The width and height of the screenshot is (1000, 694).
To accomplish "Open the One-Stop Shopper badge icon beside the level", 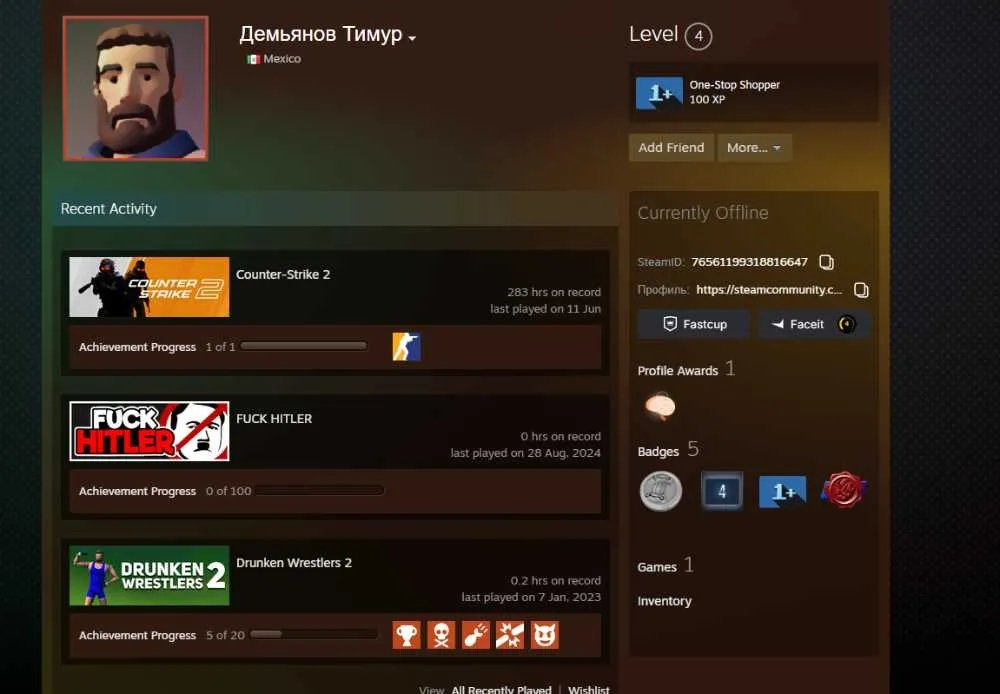I will 659,93.
